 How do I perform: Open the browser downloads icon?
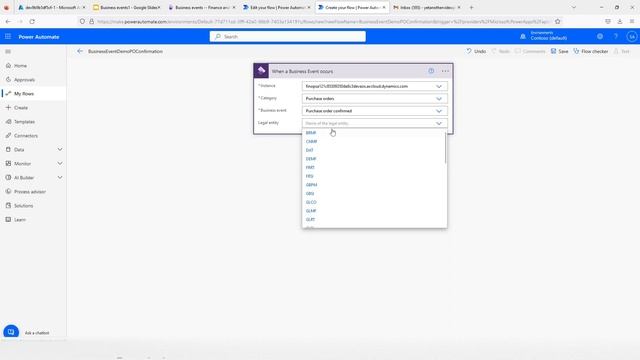pyautogui.click(x=620, y=22)
